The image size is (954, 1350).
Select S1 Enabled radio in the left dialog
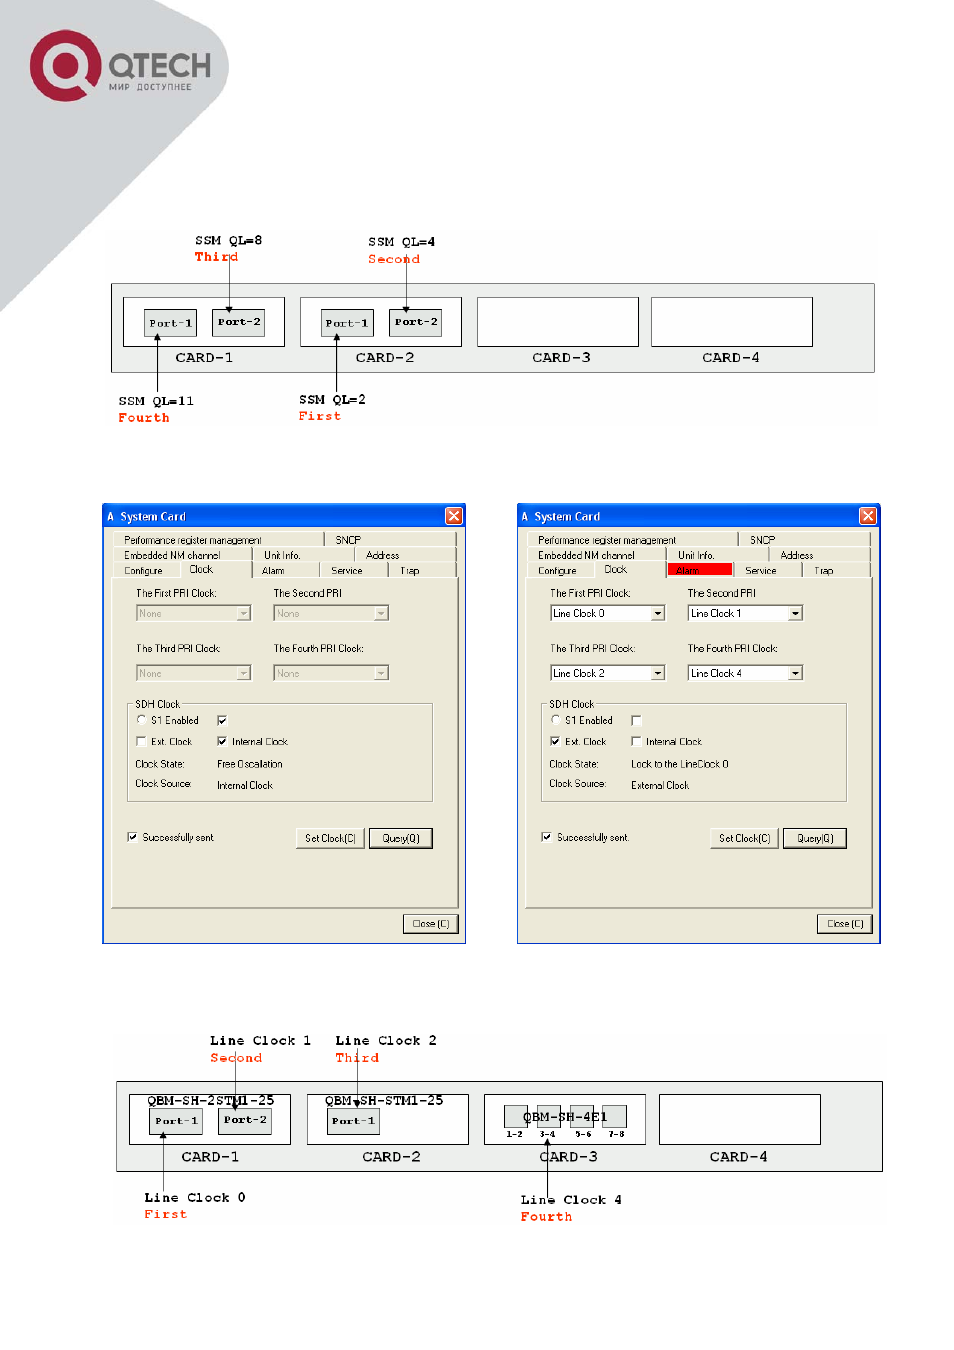click(141, 720)
